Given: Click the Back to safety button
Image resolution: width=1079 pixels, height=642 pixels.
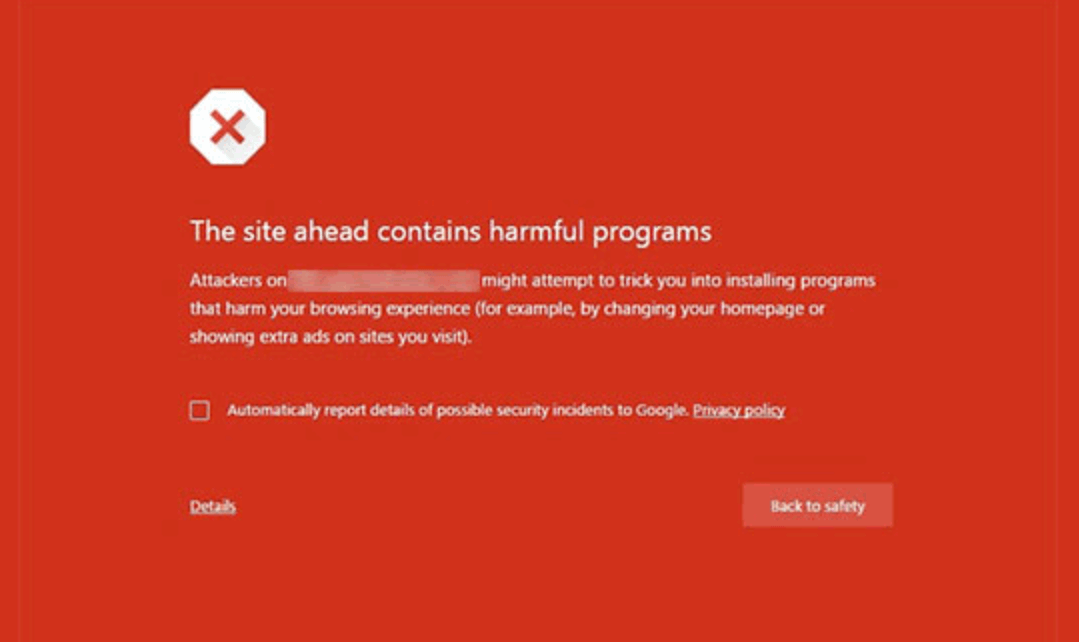Looking at the screenshot, I should point(818,506).
